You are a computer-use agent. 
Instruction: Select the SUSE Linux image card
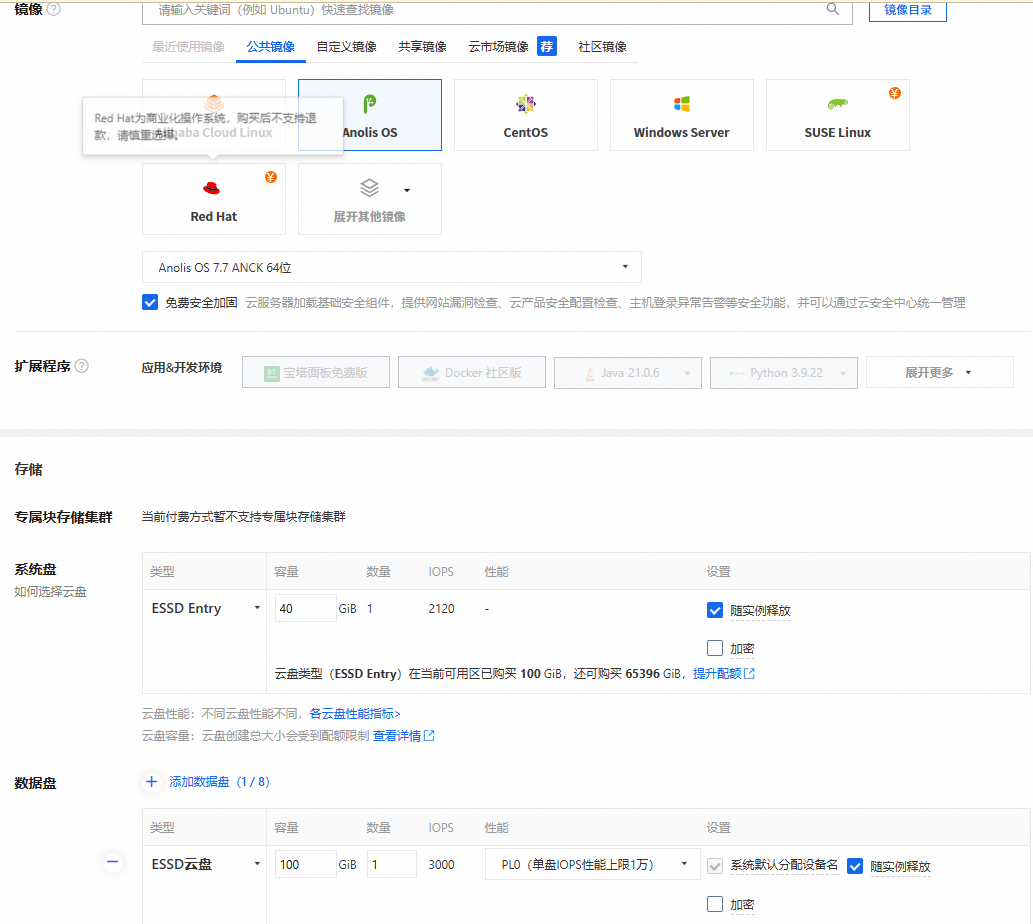pos(837,115)
